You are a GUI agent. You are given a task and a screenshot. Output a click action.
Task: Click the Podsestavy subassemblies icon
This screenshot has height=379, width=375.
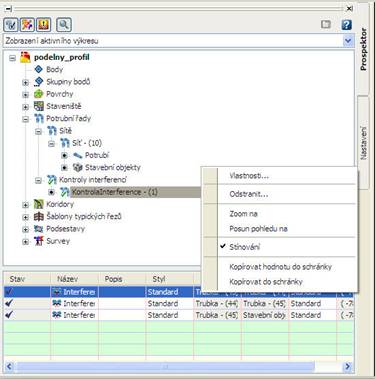[39, 229]
